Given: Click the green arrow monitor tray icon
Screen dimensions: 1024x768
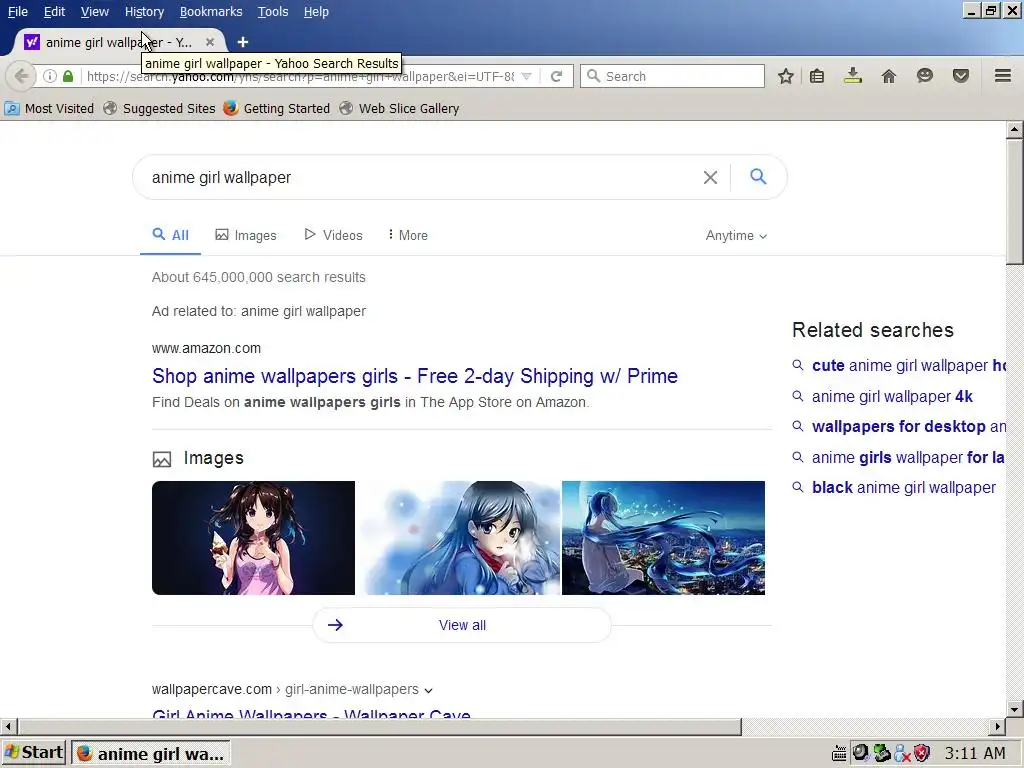Looking at the screenshot, I should point(882,753).
